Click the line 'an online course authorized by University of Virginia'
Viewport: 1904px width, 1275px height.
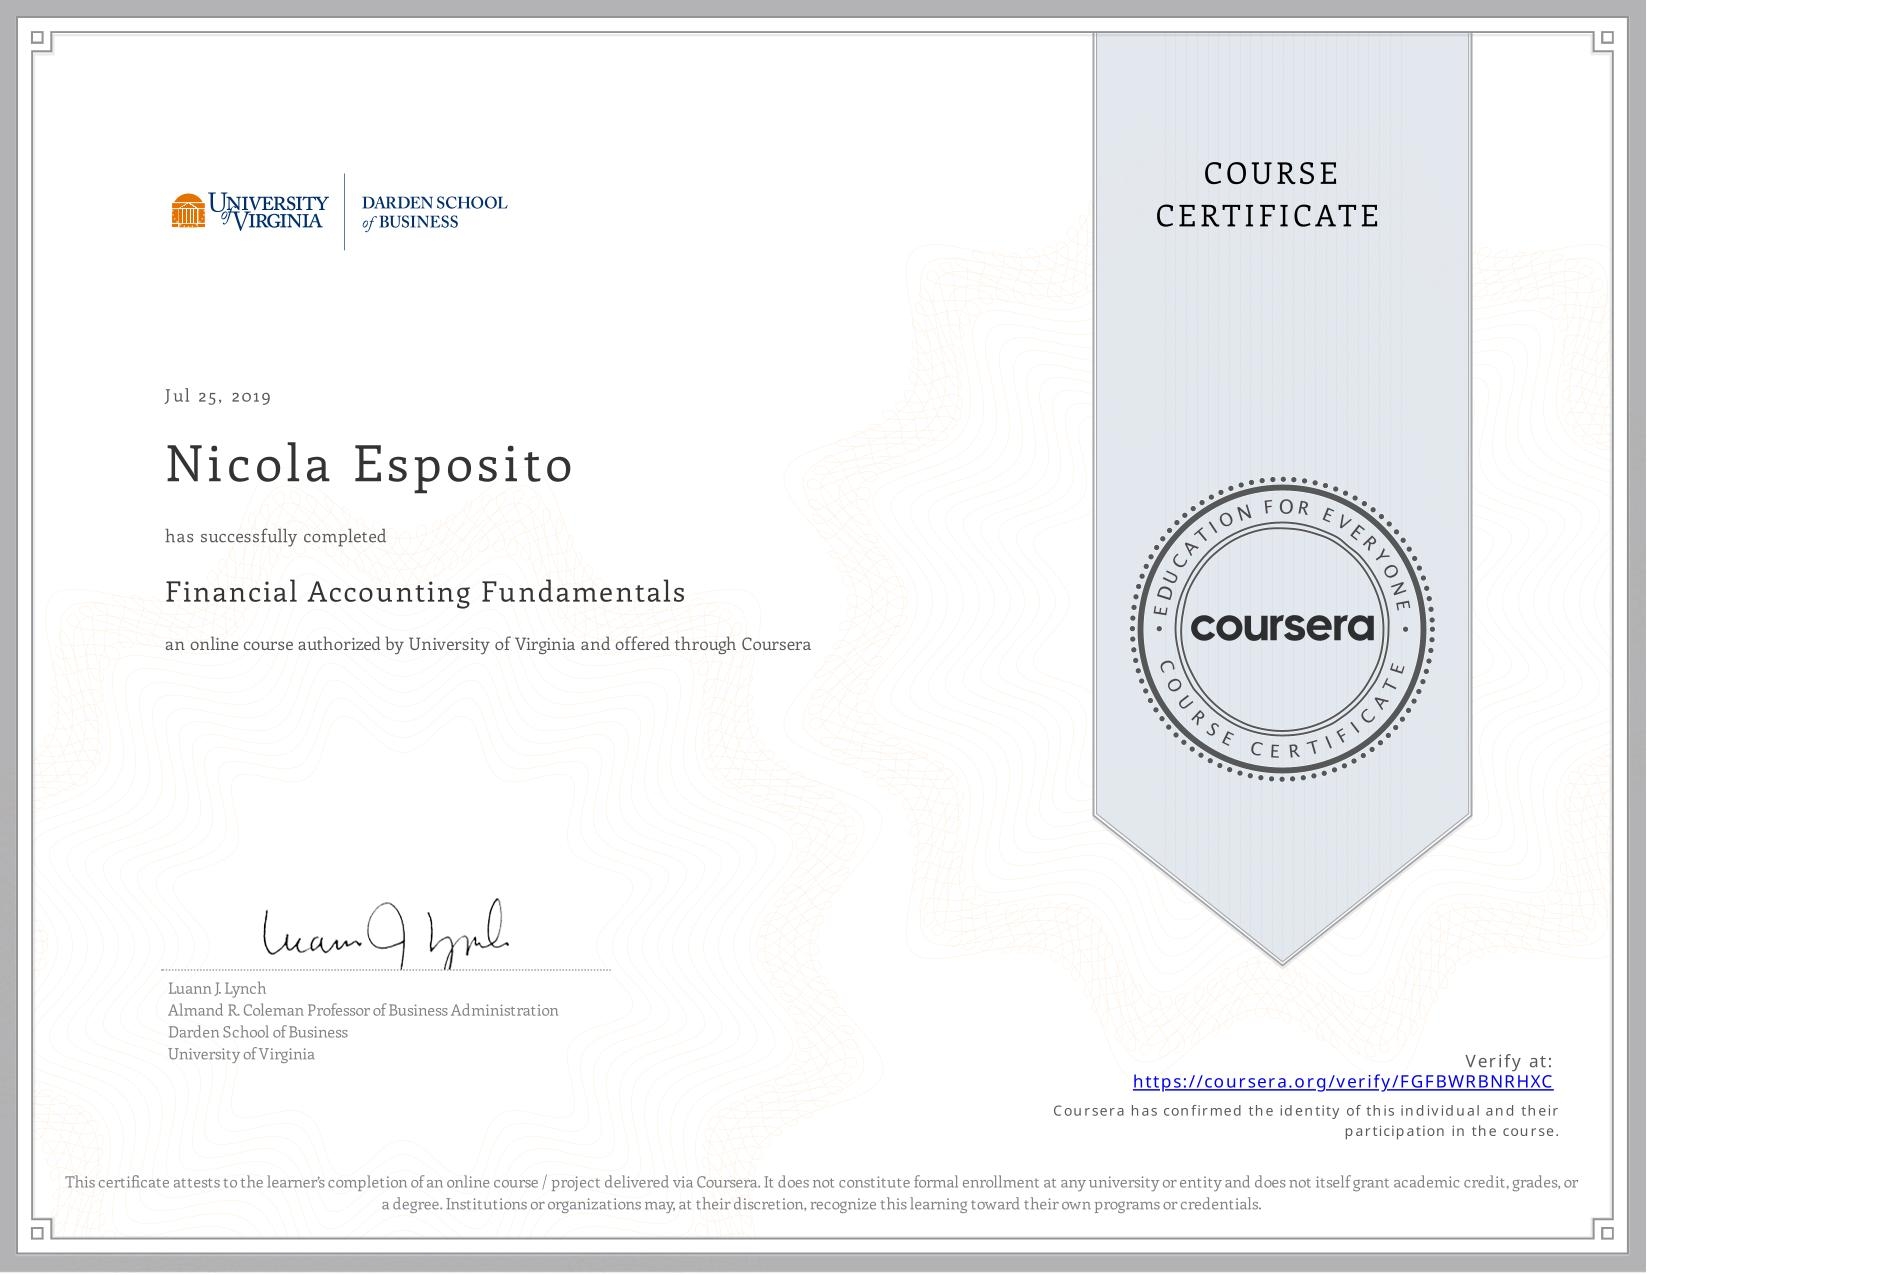point(488,644)
